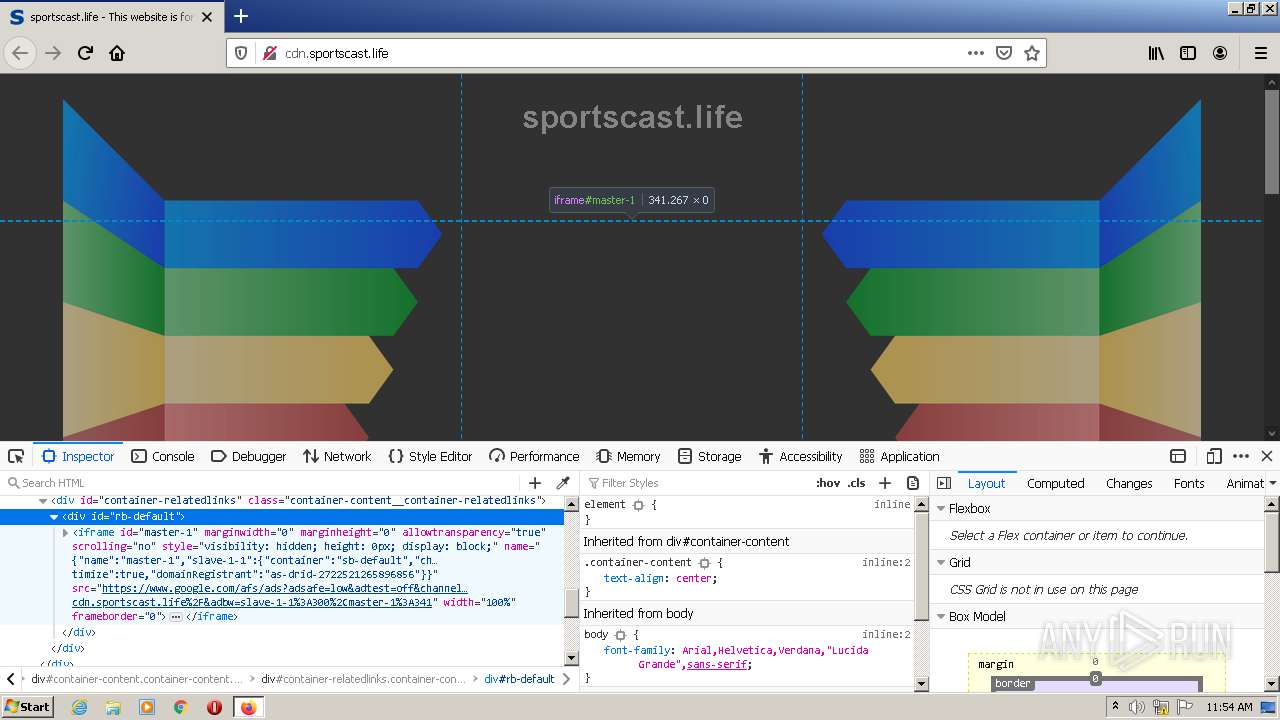Select the Inspector tab

pos(78,456)
